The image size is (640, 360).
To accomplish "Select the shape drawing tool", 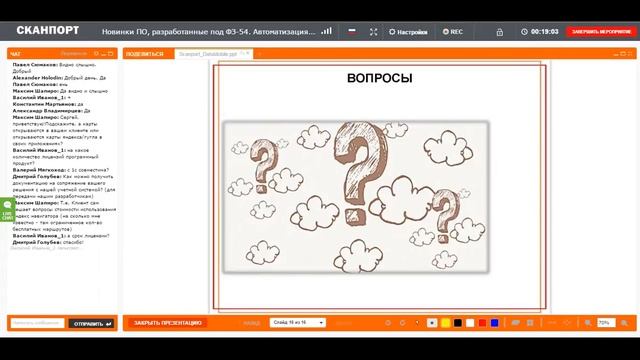I will point(567,323).
